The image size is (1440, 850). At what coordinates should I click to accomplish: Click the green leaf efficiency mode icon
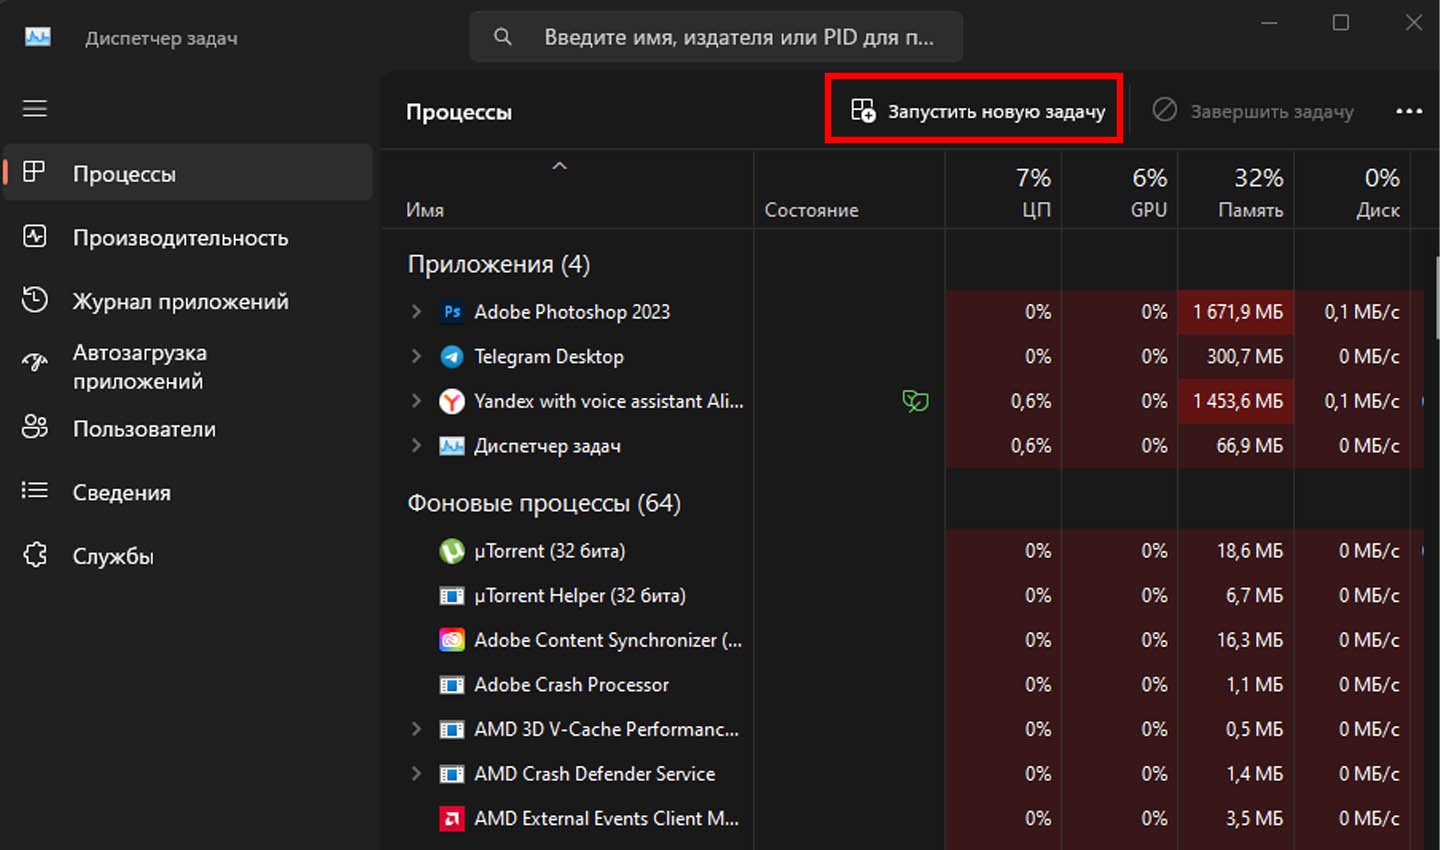coord(915,401)
